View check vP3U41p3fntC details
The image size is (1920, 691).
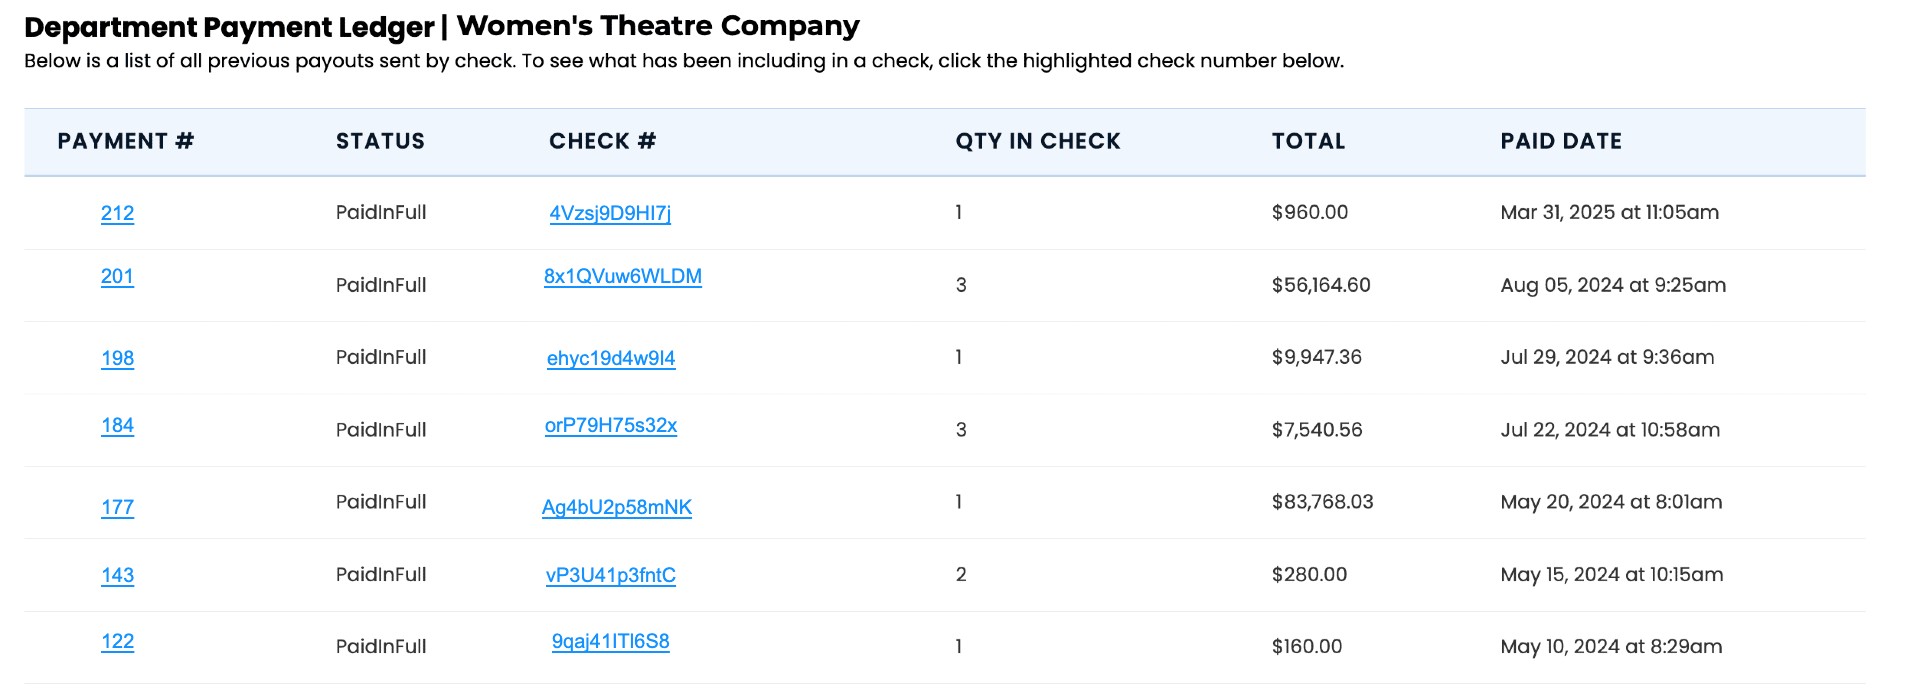611,575
